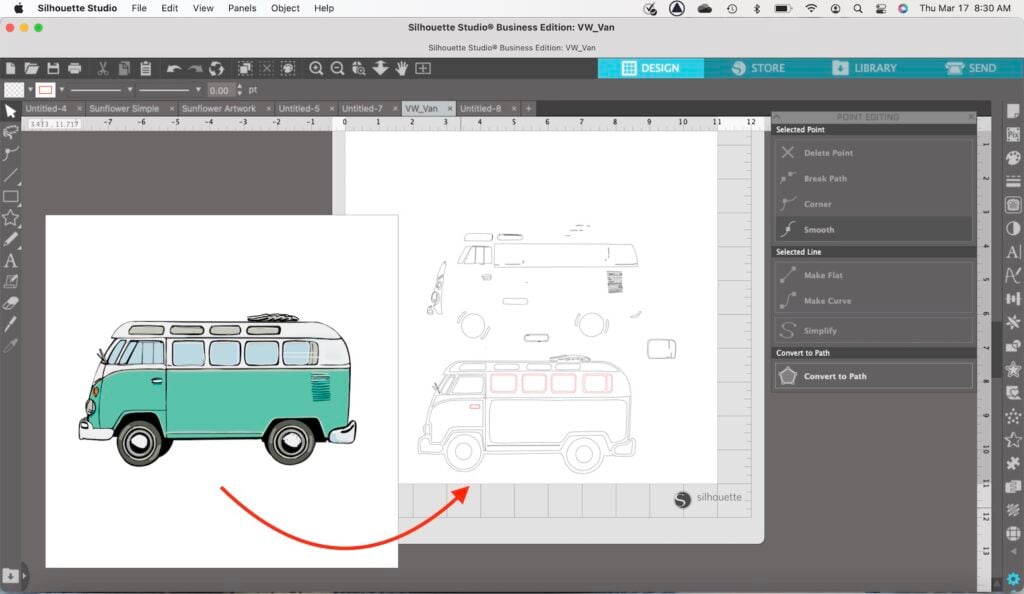Image resolution: width=1024 pixels, height=594 pixels.
Task: Click the Make Curve button
Action: click(874, 301)
